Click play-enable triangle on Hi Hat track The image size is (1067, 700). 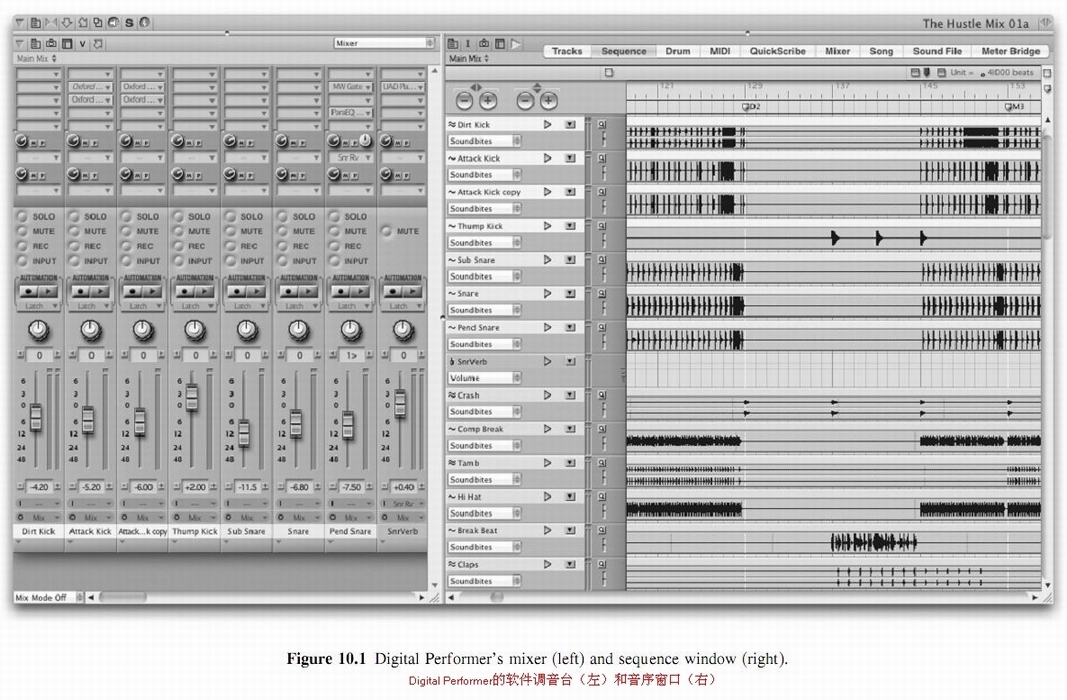point(548,497)
